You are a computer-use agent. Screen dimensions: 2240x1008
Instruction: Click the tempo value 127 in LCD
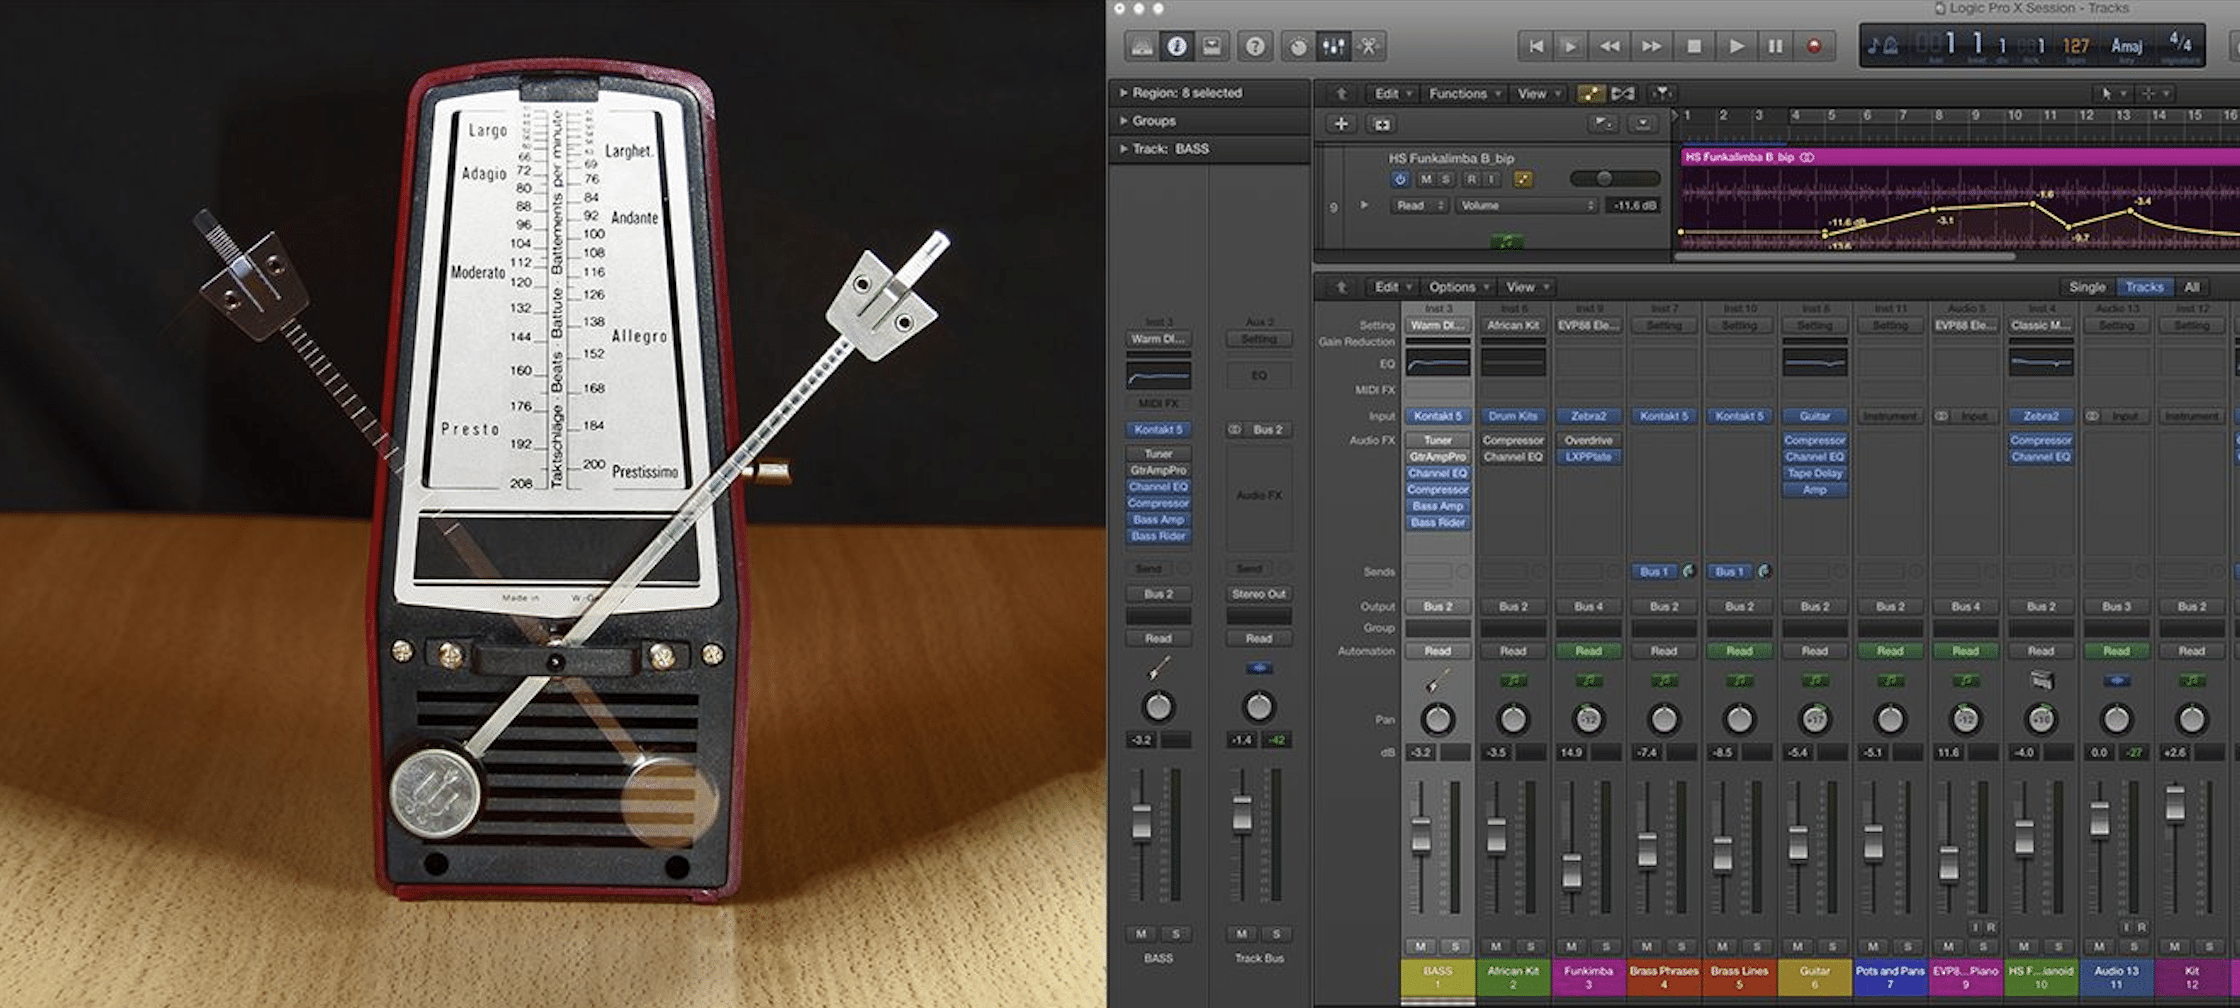(x=2076, y=46)
